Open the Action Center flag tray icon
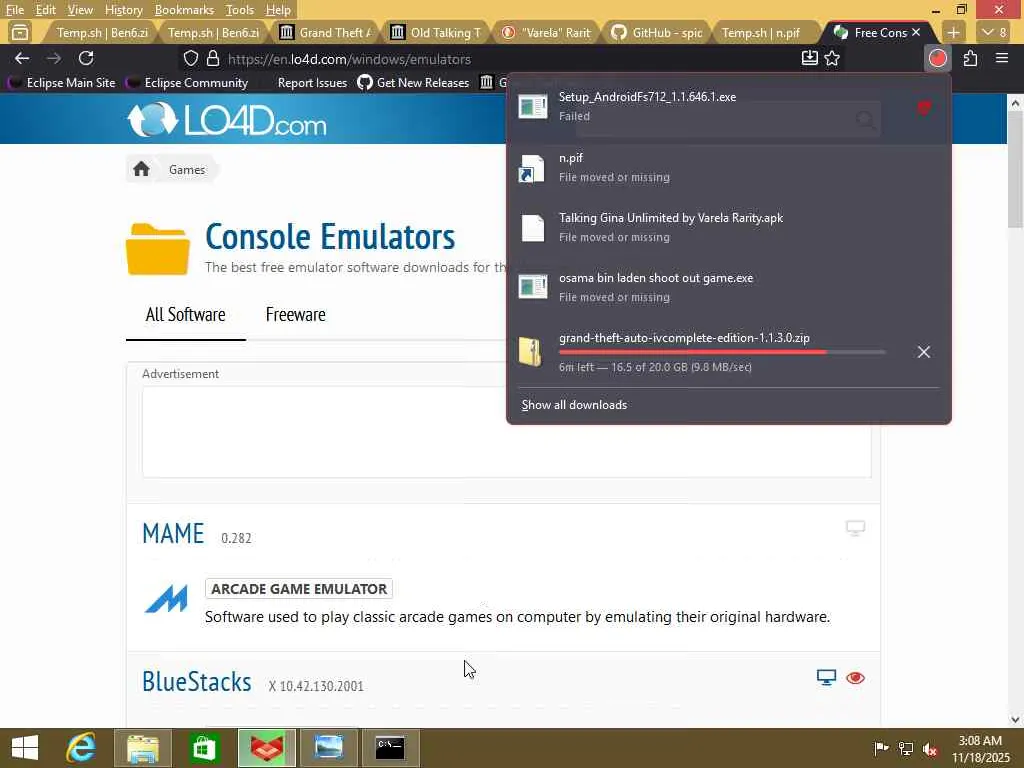The image size is (1024, 768). [881, 748]
